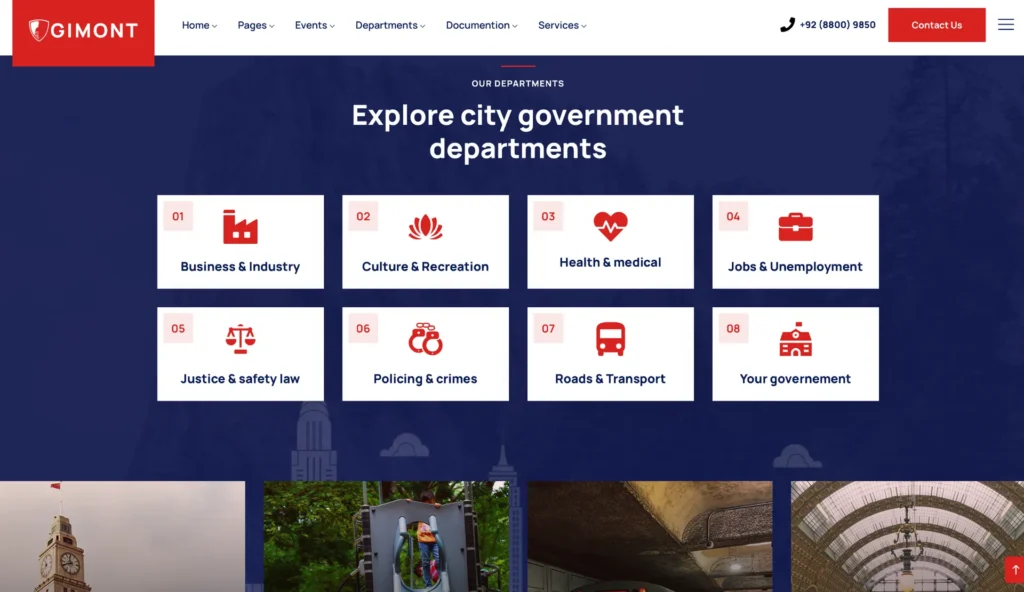The height and width of the screenshot is (592, 1024).
Task: Open the Services navigation menu
Action: [562, 25]
